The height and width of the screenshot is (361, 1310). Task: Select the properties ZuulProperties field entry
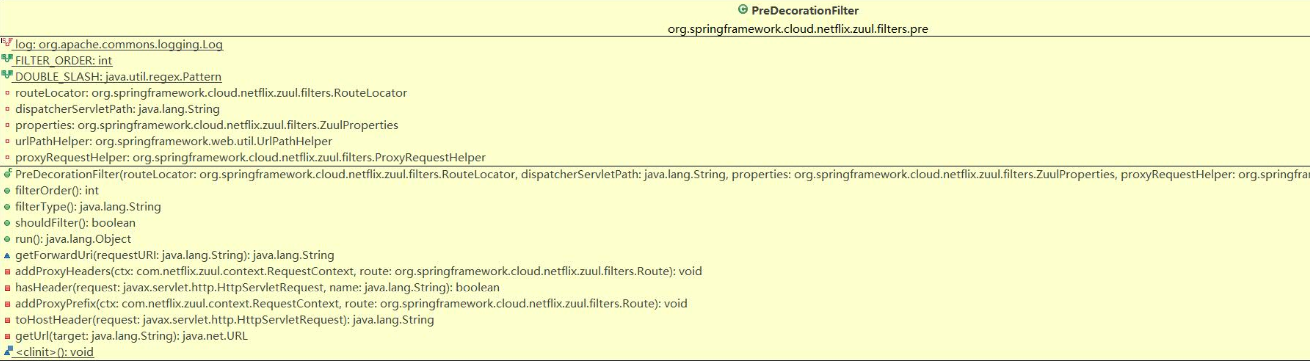click(x=207, y=125)
